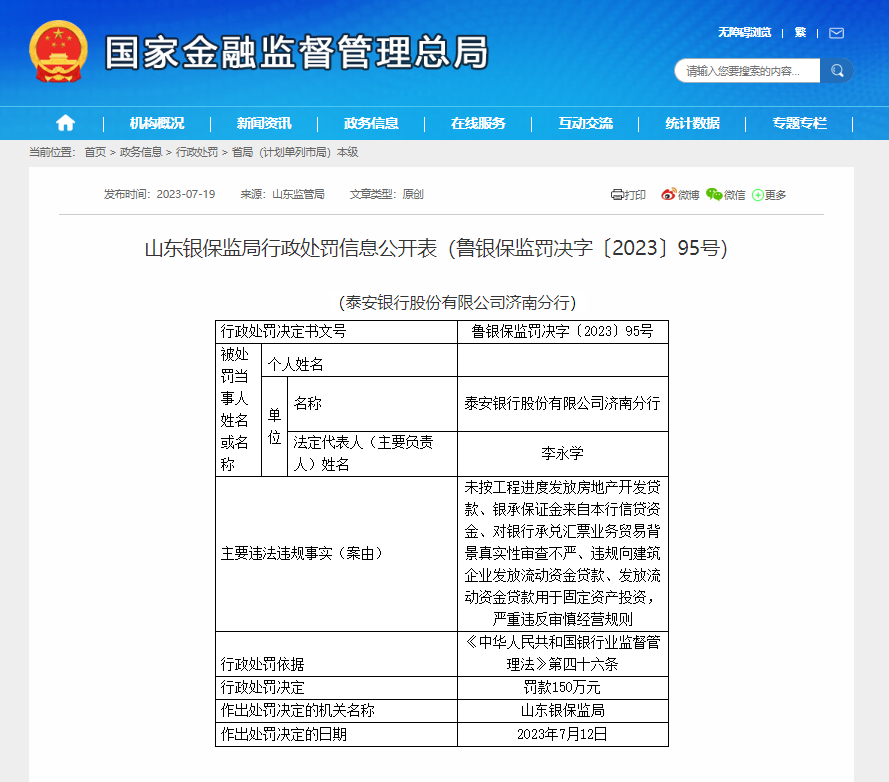889x782 pixels.
Task: Click table cell 《中华人民共和国银行业监督管理法》第四十六条
Action: 562,654
